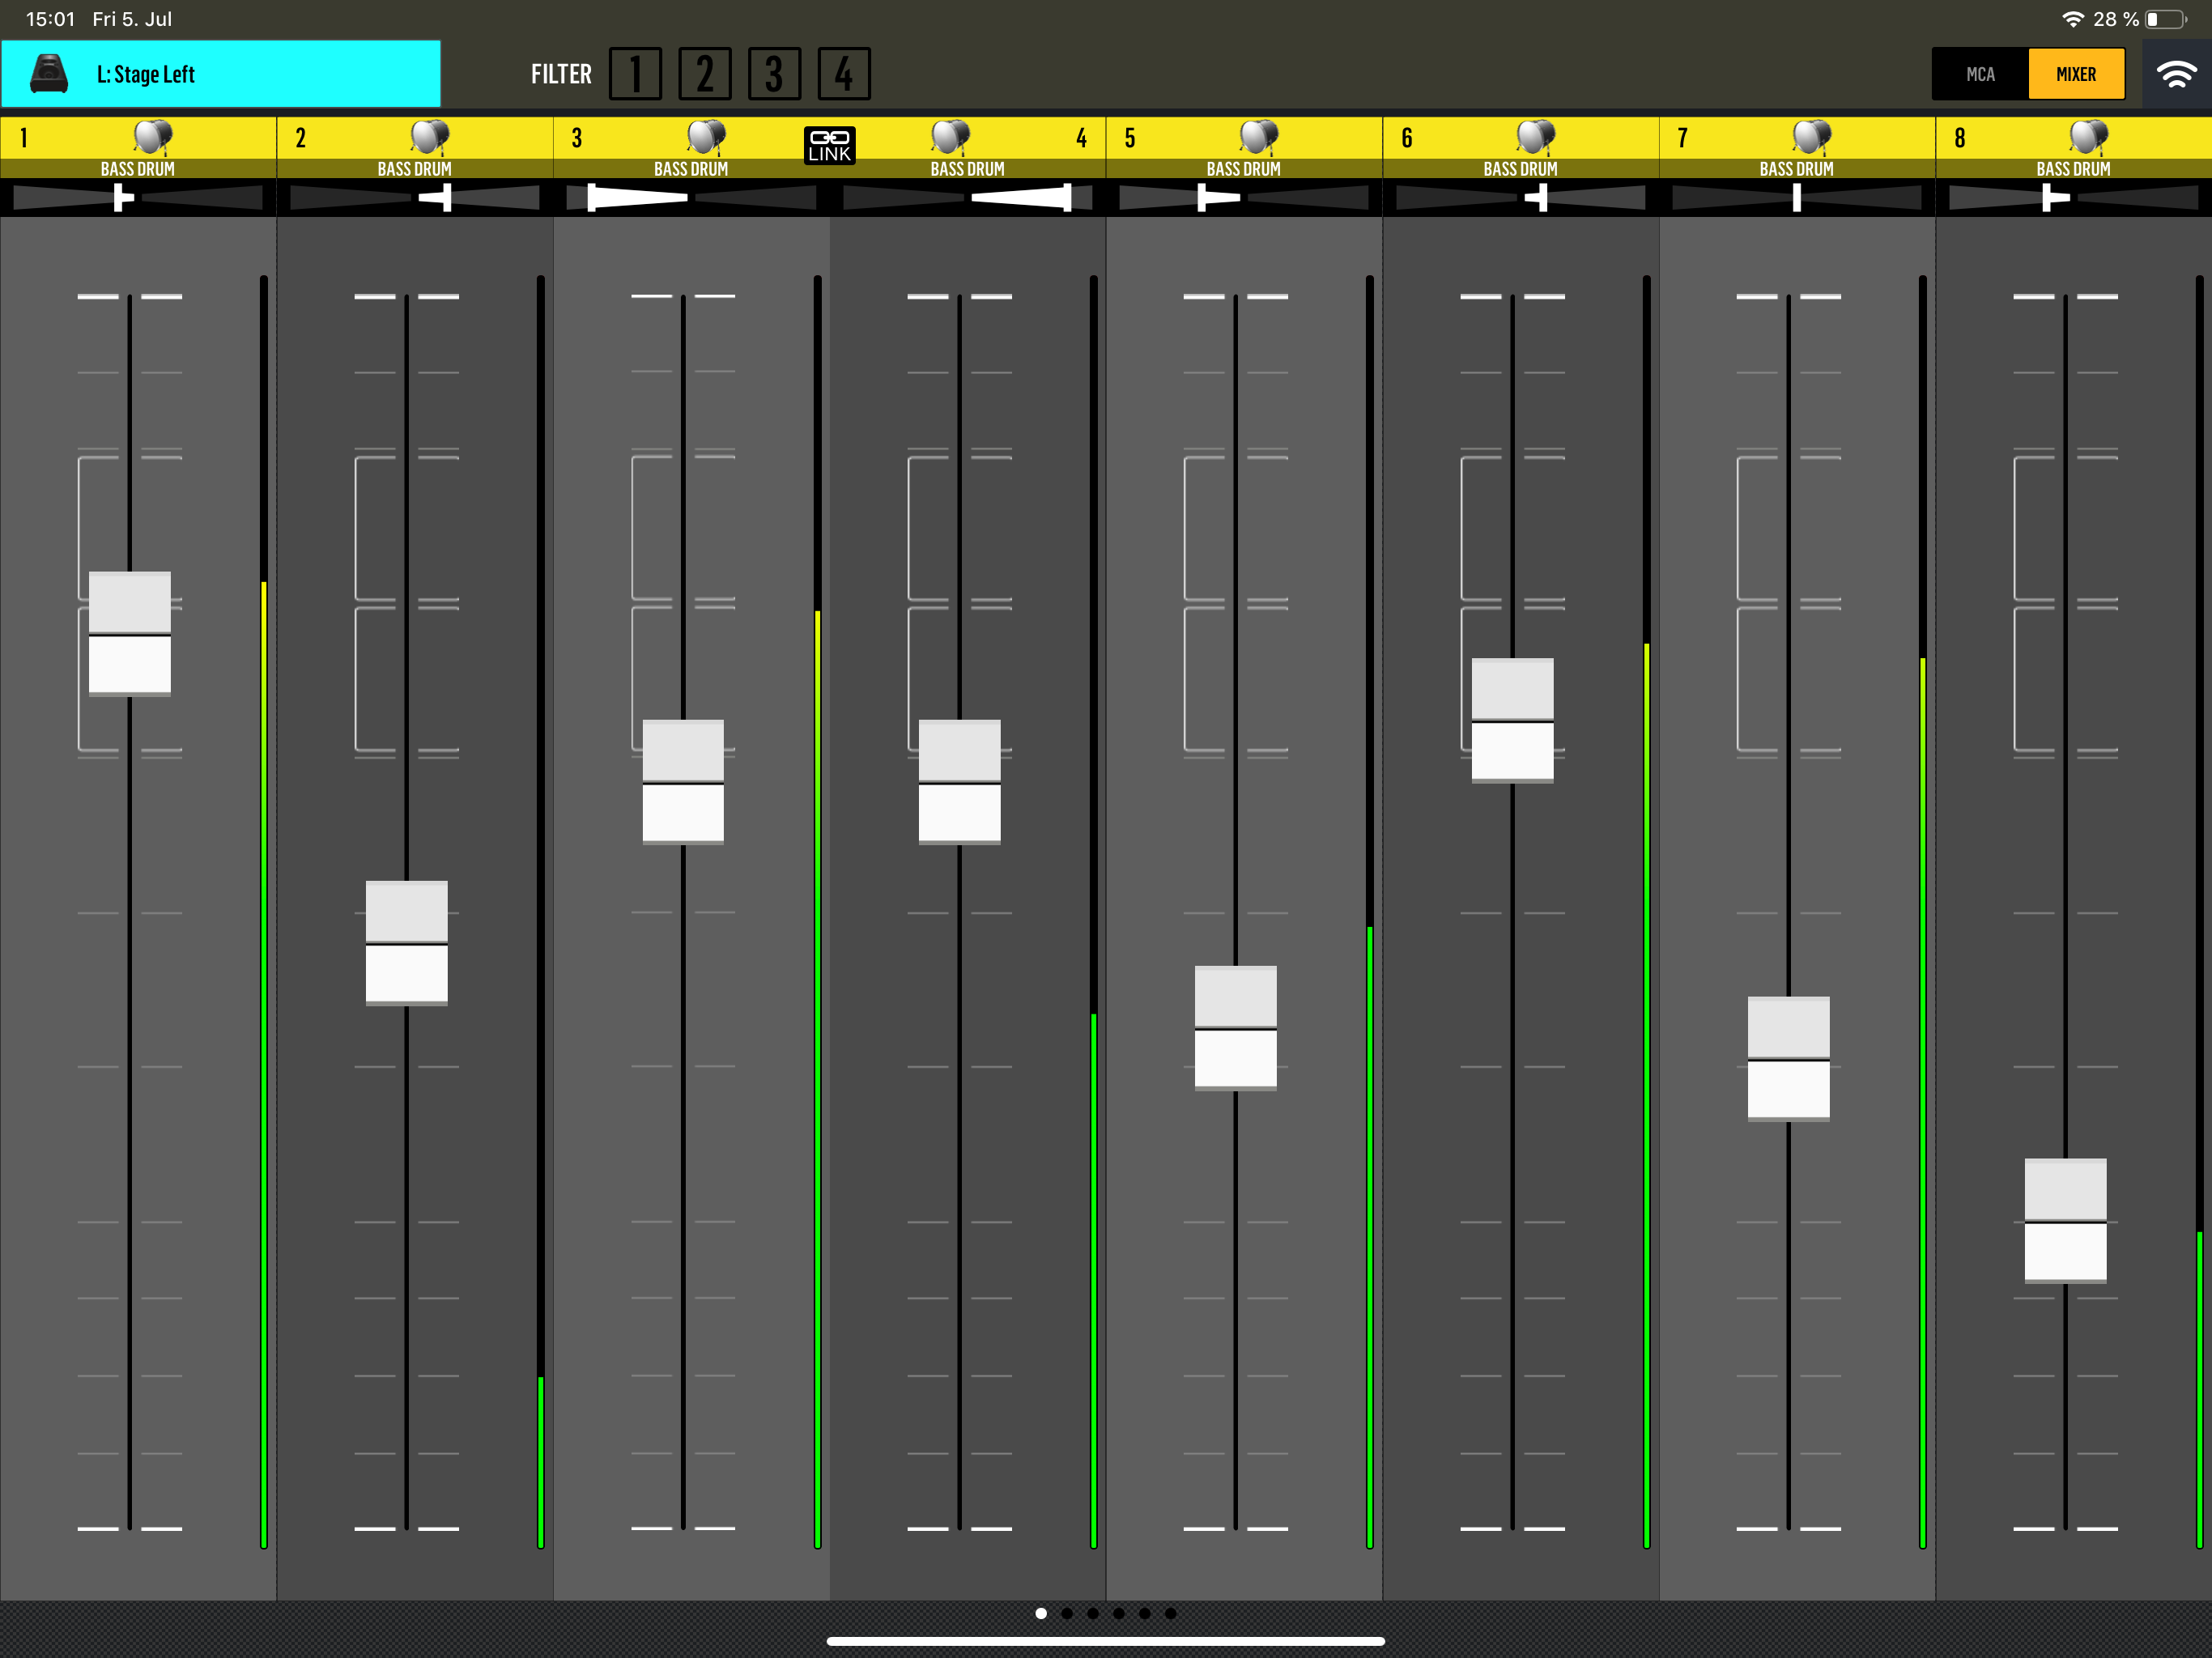The image size is (2212, 1658).
Task: Tap the bass drum icon on channel 8
Action: tap(2088, 136)
